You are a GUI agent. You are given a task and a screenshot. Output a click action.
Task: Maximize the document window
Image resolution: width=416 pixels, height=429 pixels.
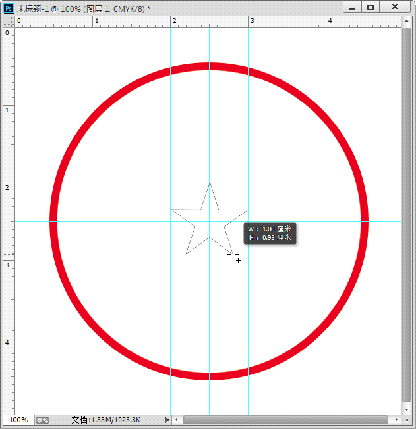371,7
